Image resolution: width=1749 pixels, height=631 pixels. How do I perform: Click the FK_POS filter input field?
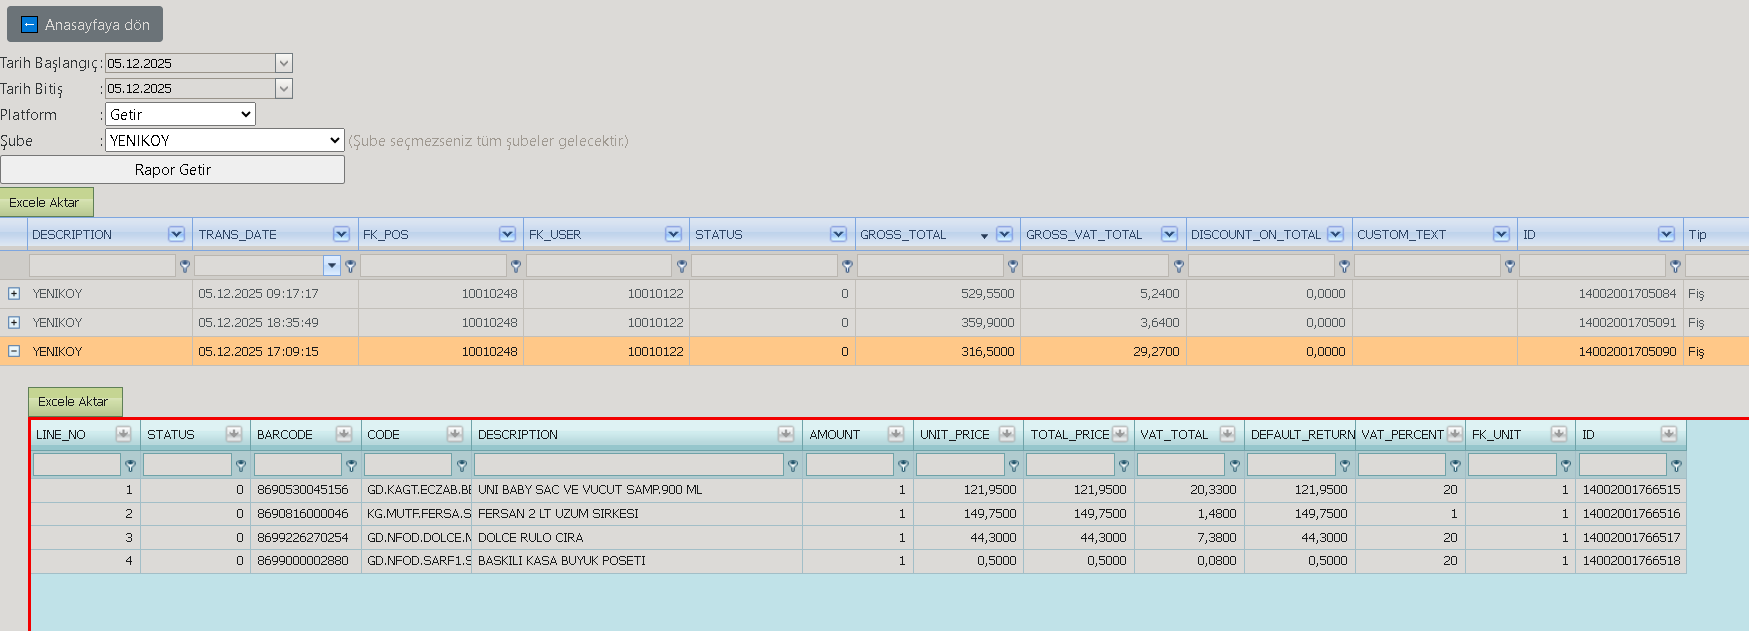click(x=434, y=266)
